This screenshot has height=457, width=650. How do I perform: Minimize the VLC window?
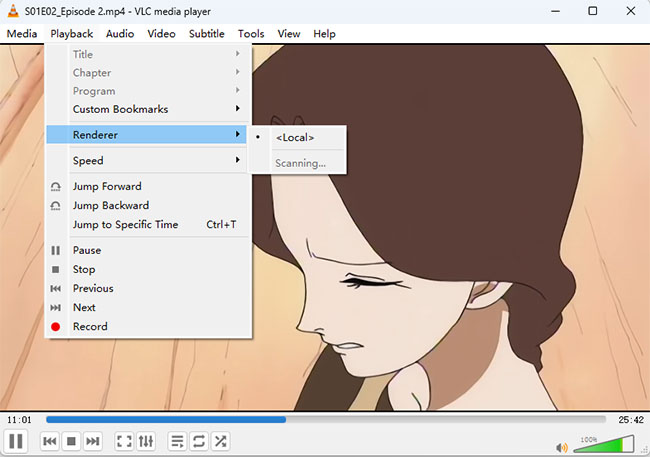(555, 11)
